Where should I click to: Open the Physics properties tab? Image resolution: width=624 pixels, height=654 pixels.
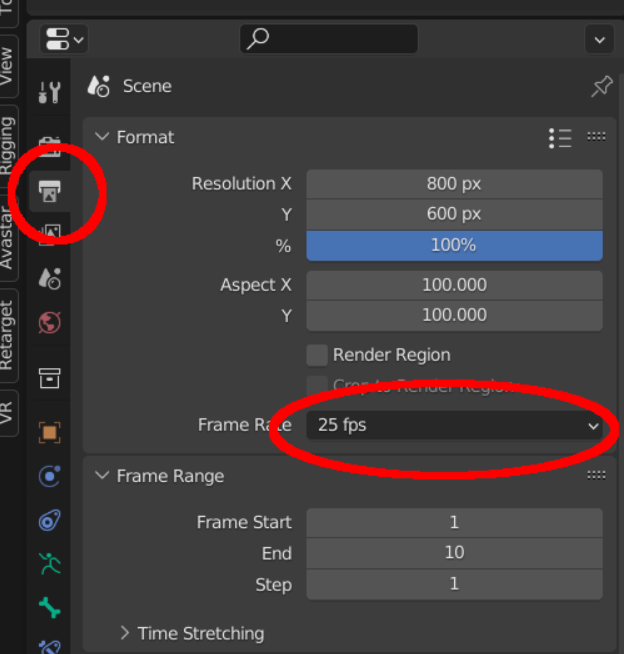pyautogui.click(x=50, y=476)
